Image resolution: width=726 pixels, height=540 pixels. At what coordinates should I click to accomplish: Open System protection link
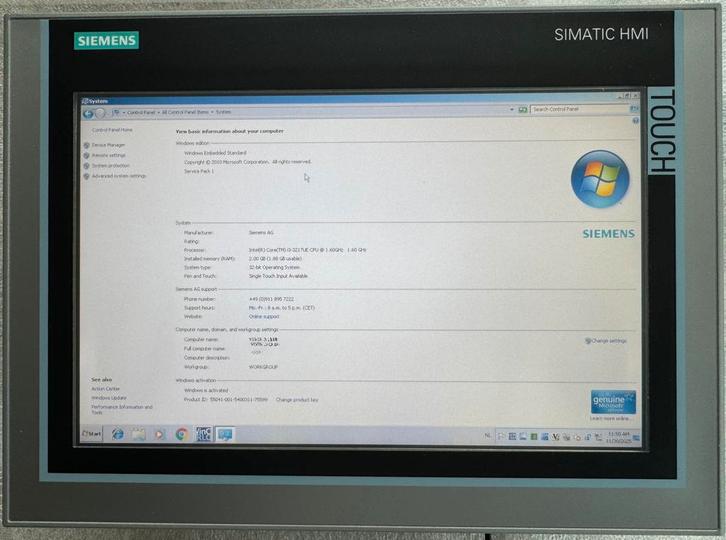[111, 166]
